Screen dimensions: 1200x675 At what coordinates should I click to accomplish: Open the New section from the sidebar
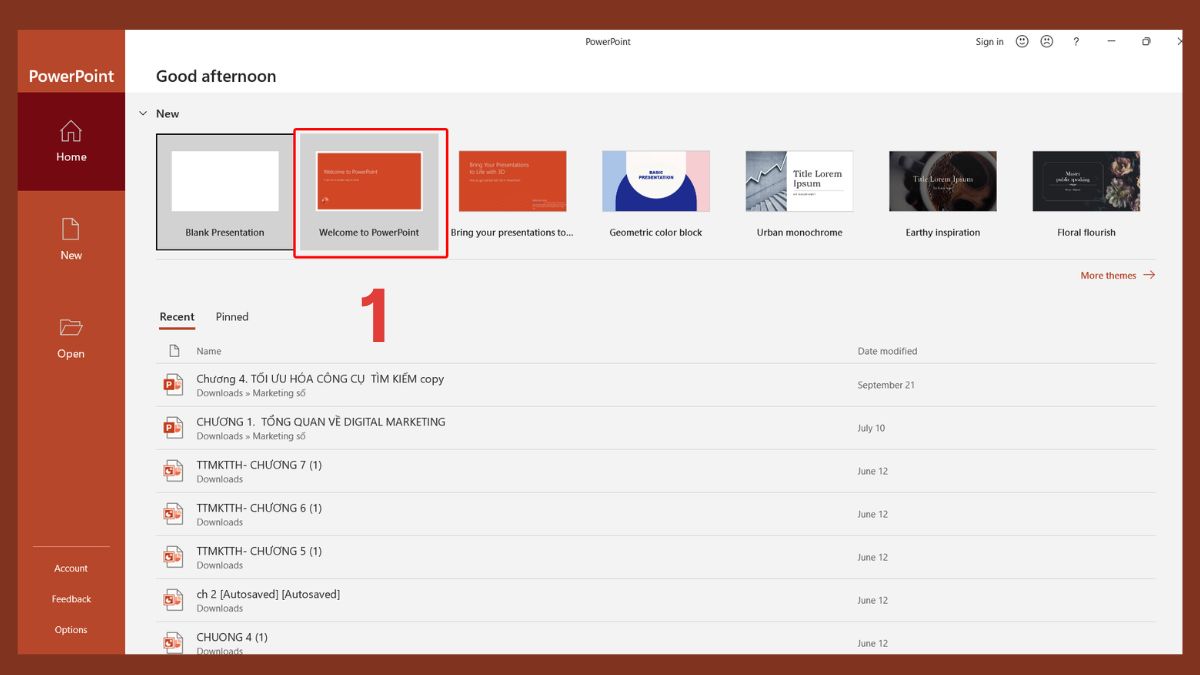pos(71,229)
